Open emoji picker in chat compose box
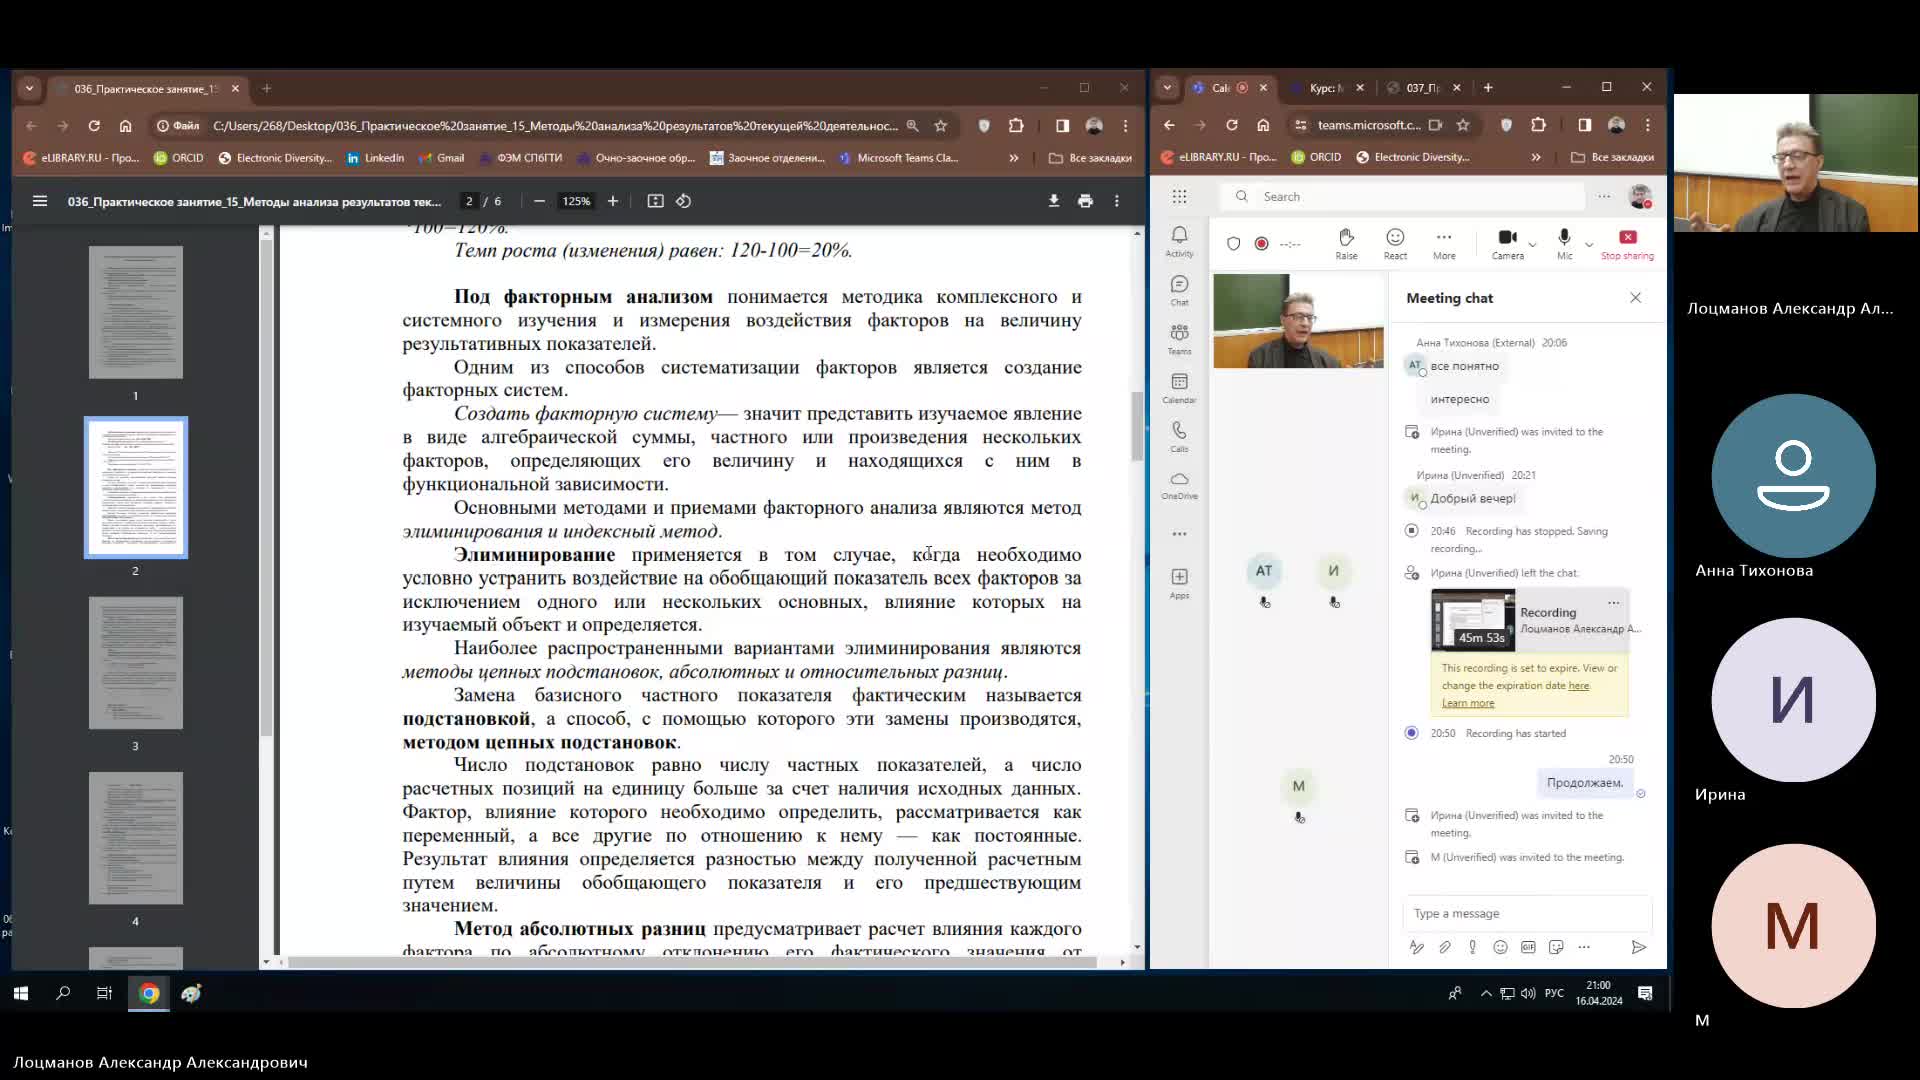This screenshot has height=1080, width=1920. point(1500,947)
